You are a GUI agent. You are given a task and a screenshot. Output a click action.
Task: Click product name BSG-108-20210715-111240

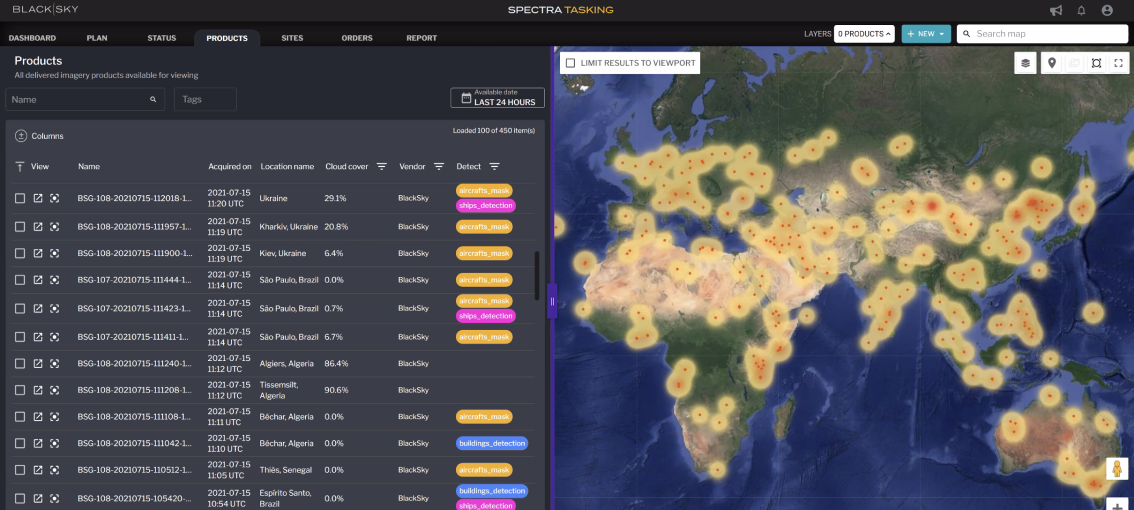point(135,363)
